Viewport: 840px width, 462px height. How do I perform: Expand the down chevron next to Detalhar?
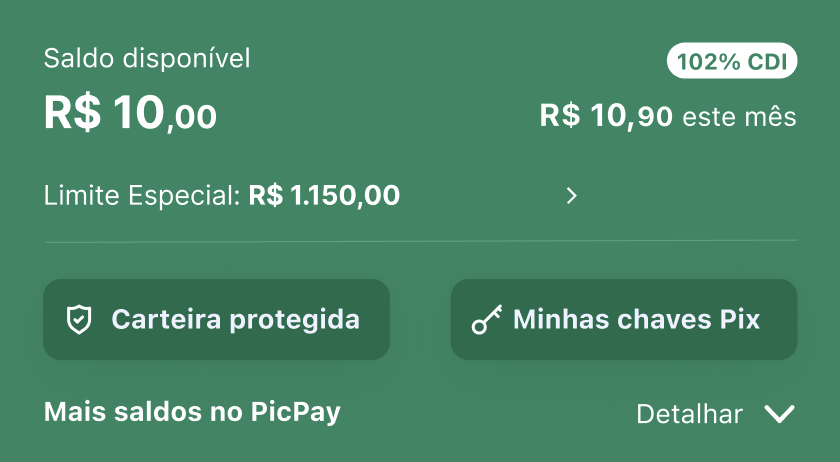pos(779,414)
